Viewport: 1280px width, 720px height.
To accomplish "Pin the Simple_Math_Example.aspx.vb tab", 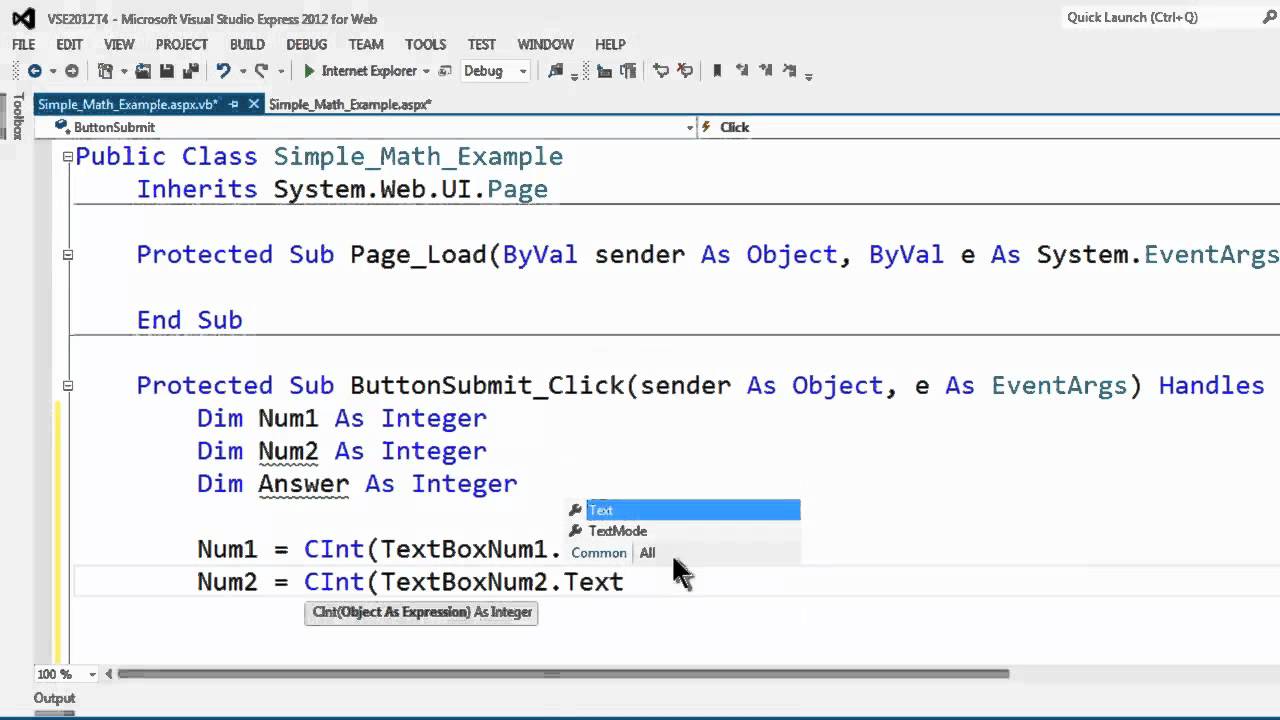I will point(234,104).
